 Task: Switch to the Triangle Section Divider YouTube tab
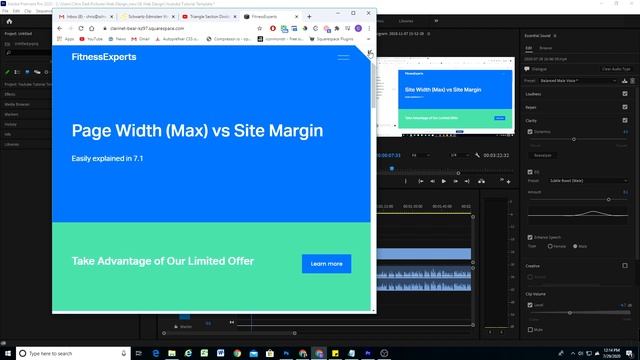pos(208,17)
